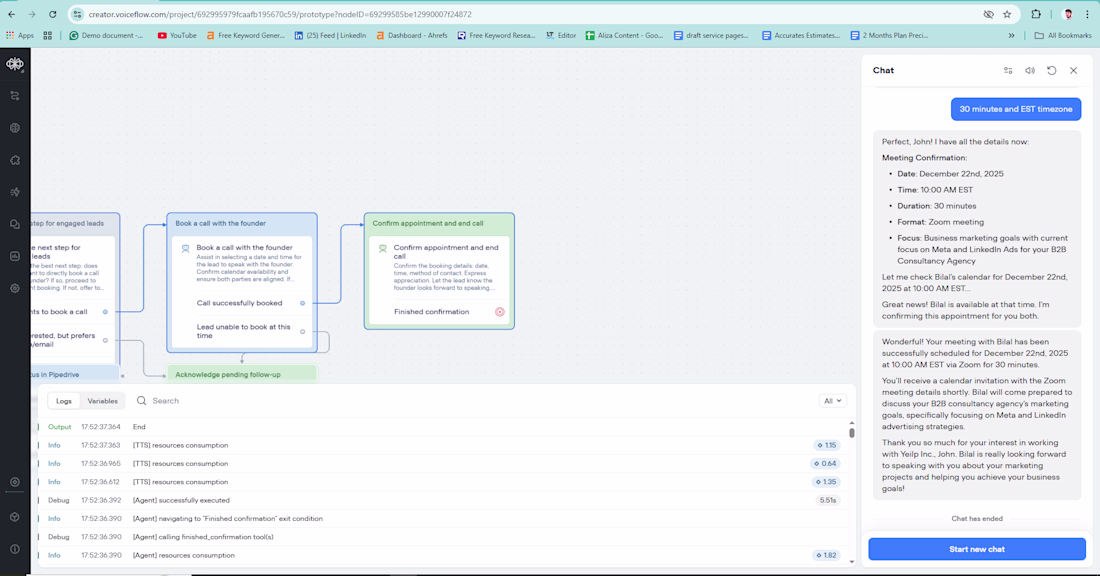Click the browser forward arrow
This screenshot has height=576, width=1100.
32,14
